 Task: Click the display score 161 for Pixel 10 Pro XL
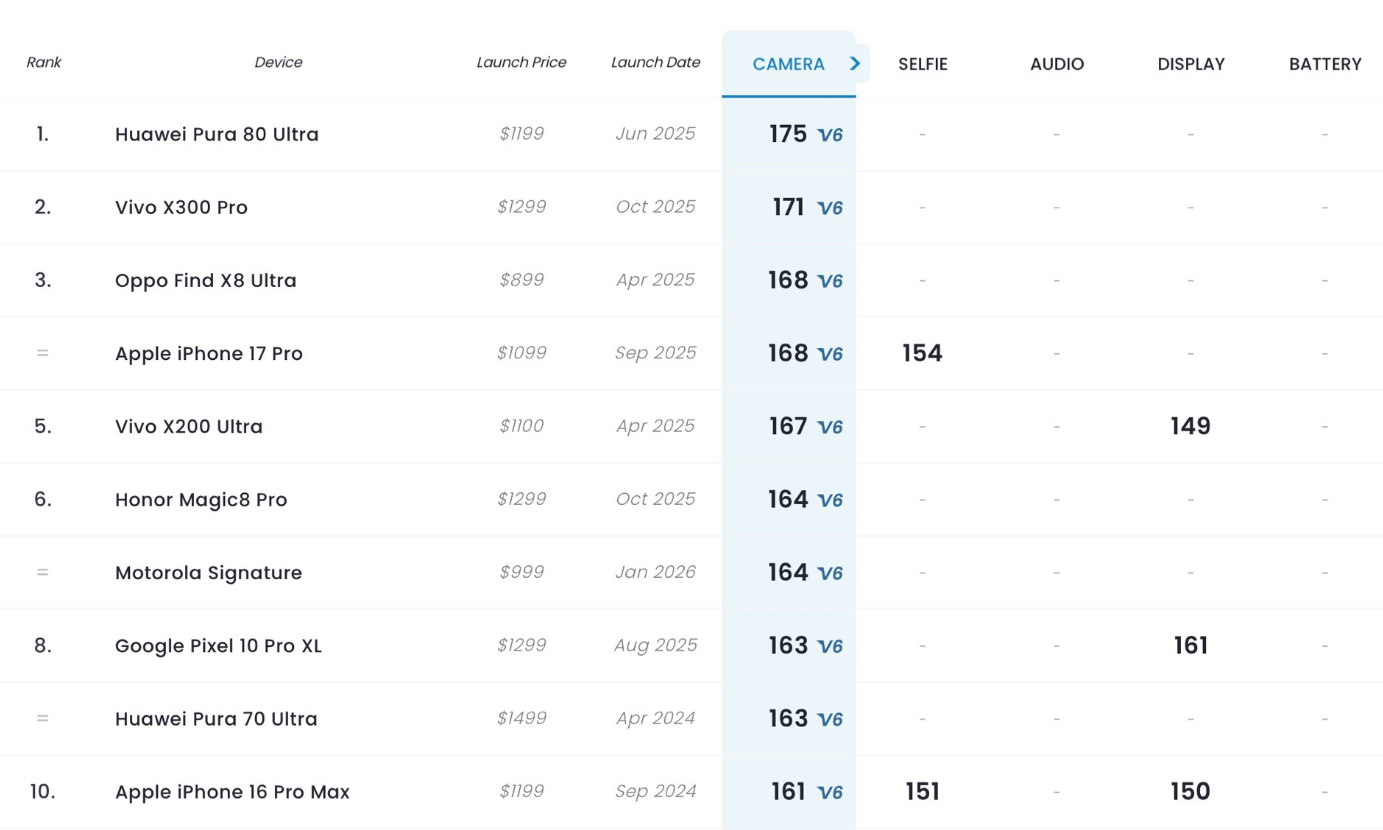click(1190, 645)
